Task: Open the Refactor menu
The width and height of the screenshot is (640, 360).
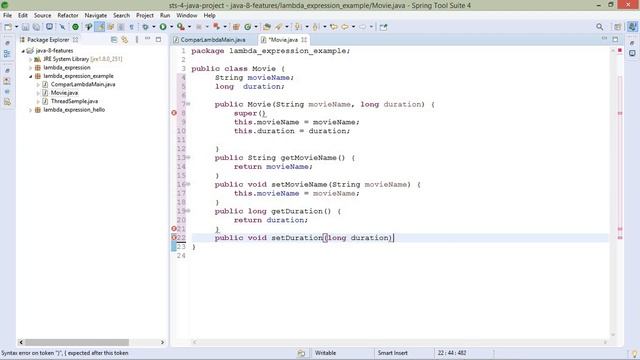Action: point(68,15)
